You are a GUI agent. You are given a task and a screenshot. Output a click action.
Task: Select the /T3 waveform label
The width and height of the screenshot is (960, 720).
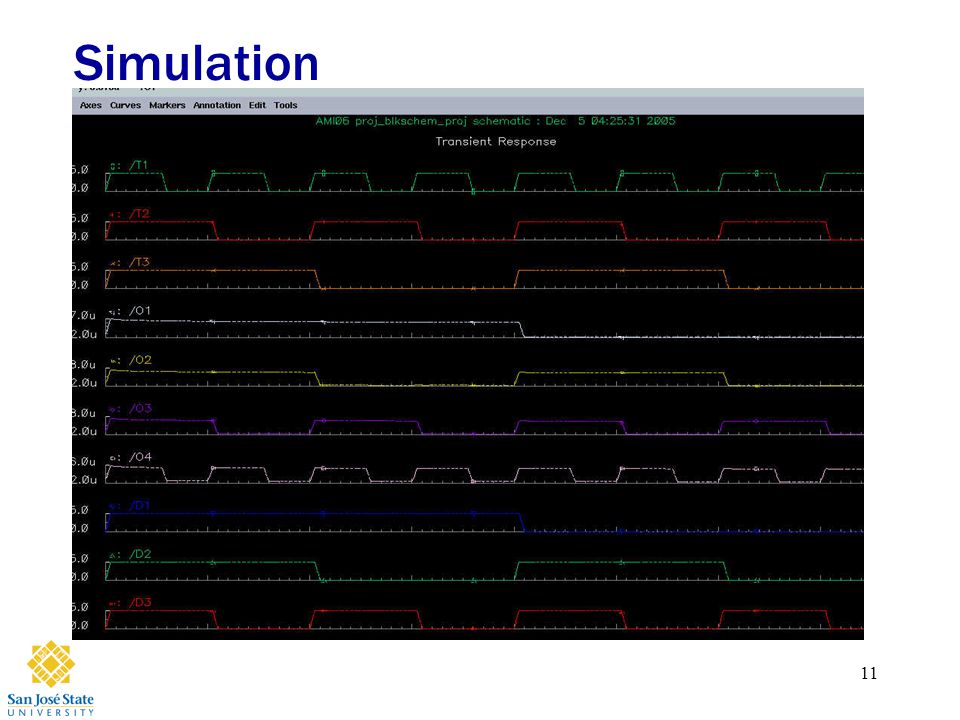pyautogui.click(x=139, y=262)
